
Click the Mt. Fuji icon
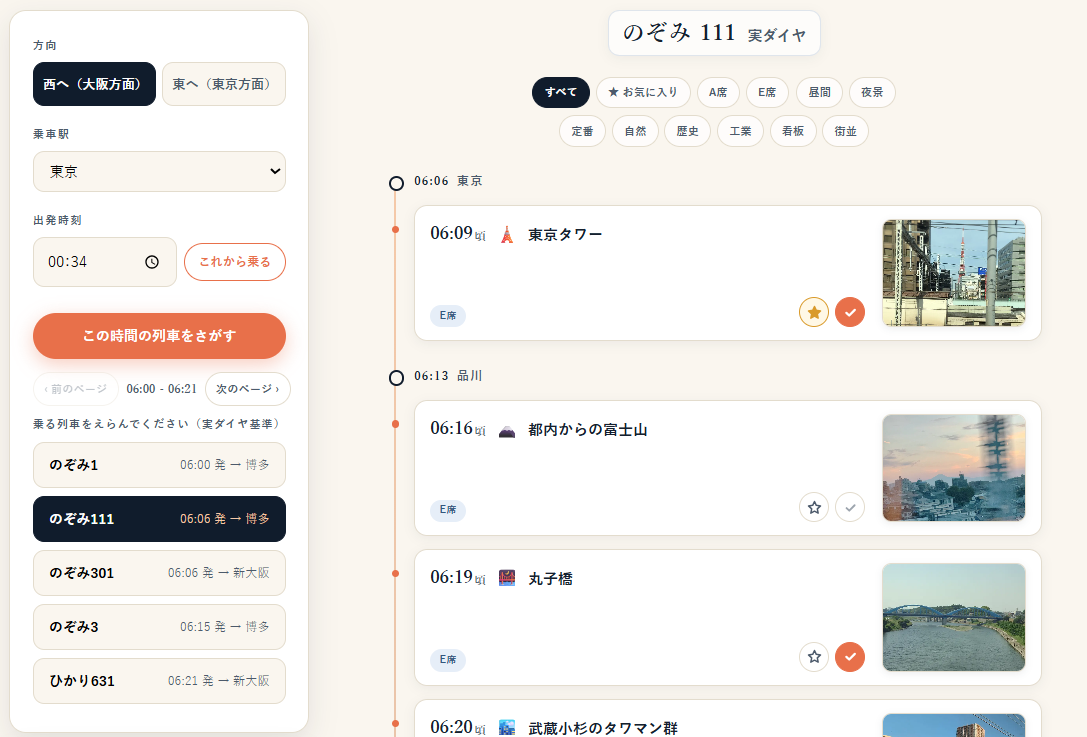pos(507,431)
